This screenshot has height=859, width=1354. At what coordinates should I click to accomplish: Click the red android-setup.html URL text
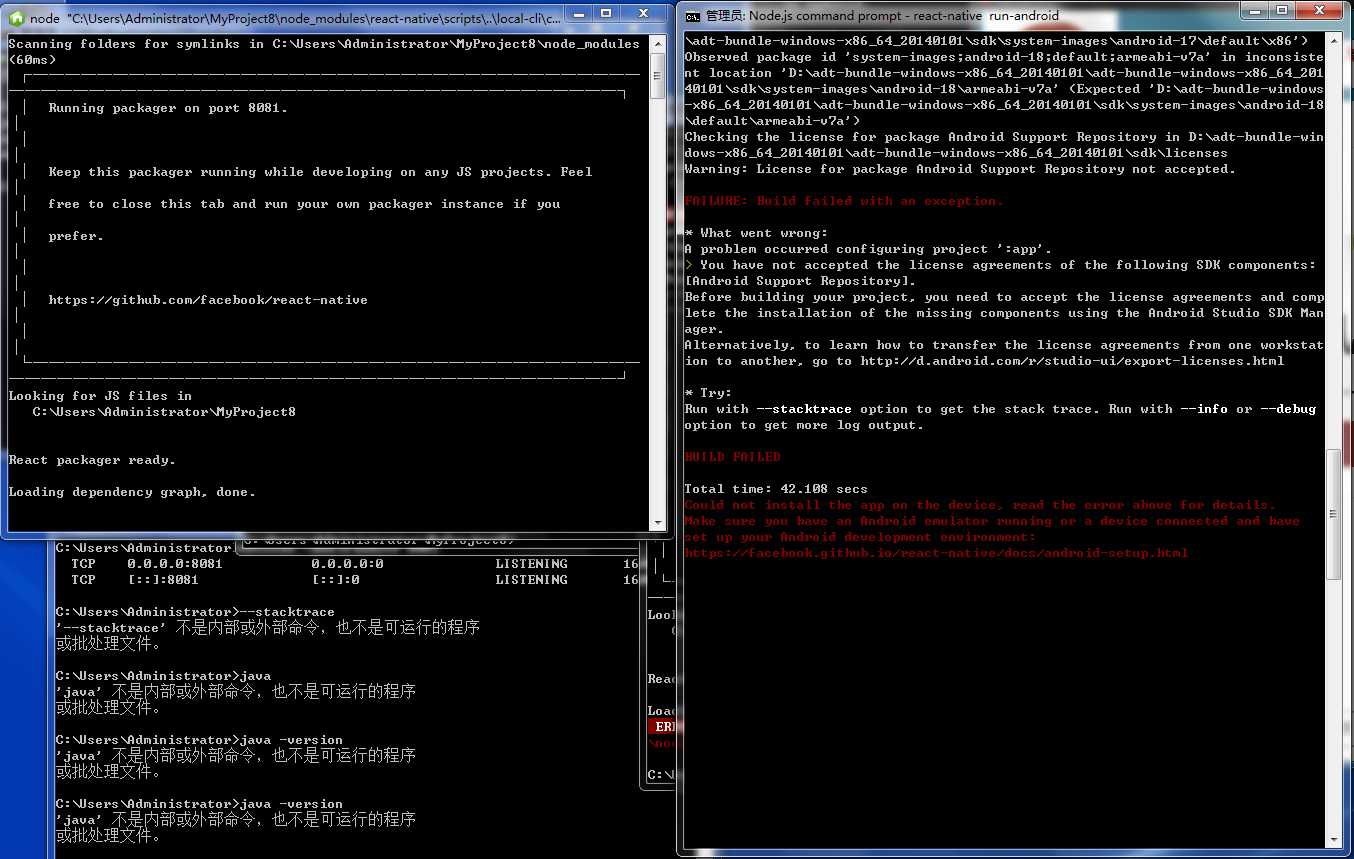(936, 553)
